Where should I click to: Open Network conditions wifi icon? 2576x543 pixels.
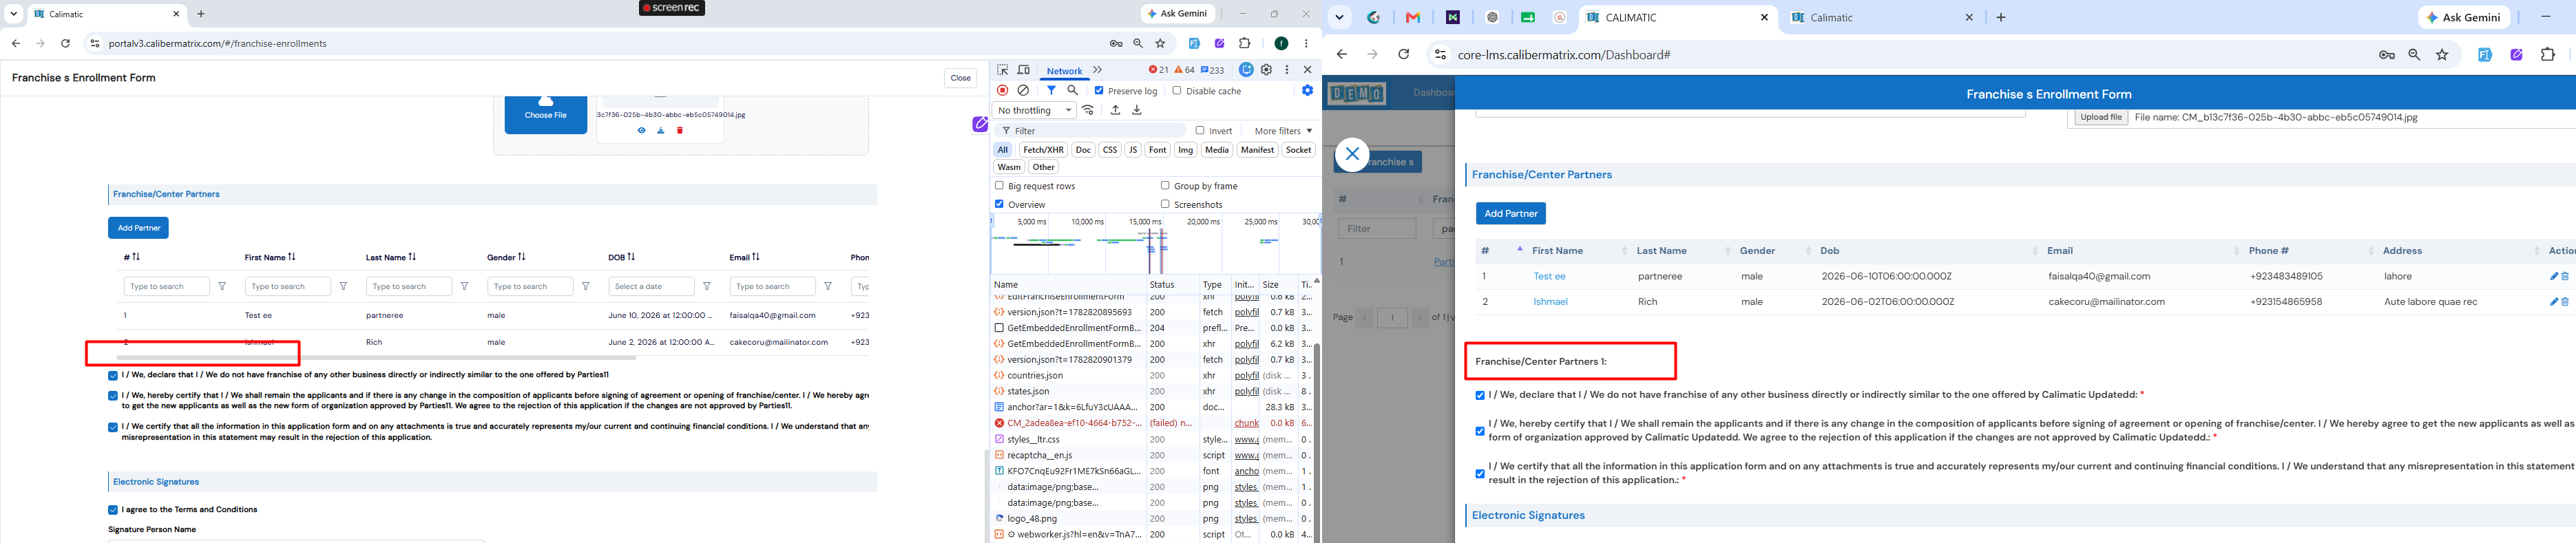1089,110
